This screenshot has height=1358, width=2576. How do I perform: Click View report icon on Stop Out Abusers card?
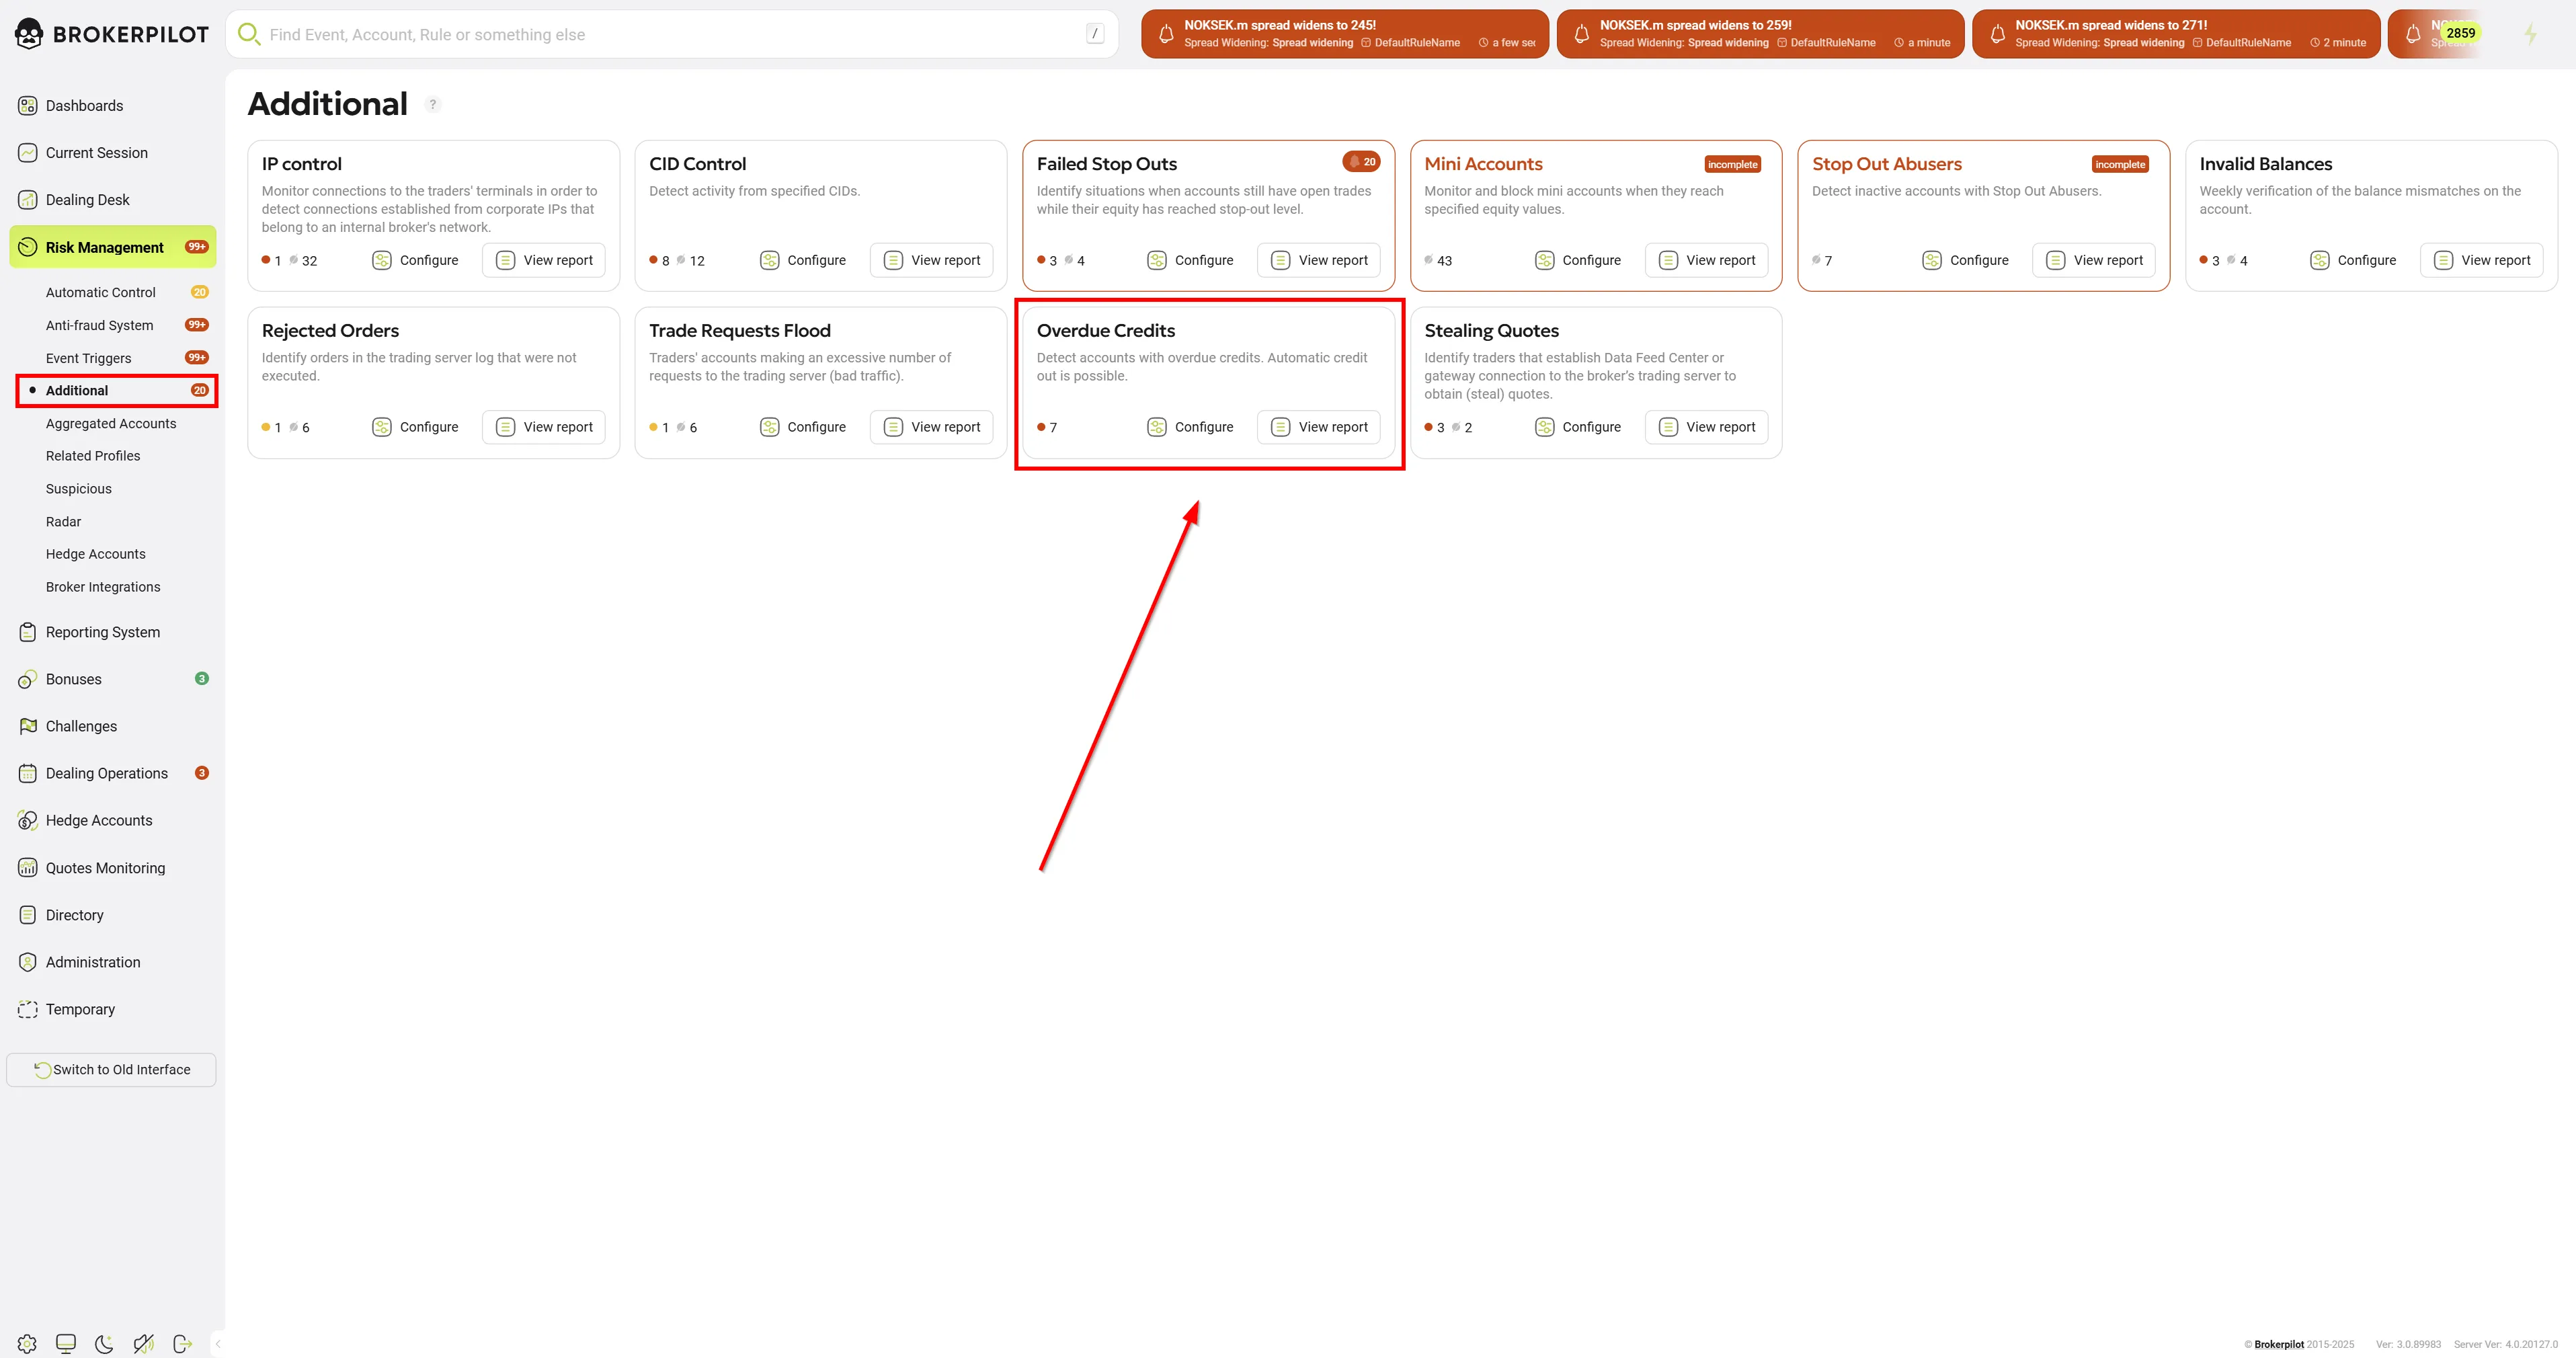[x=2056, y=260]
